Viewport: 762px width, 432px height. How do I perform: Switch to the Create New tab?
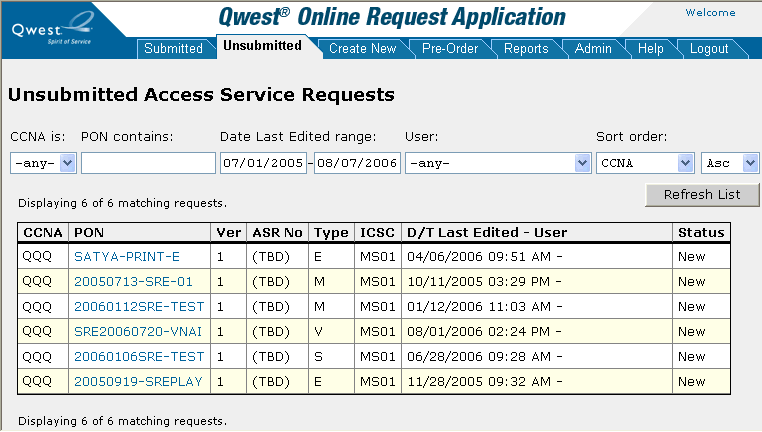click(362, 48)
